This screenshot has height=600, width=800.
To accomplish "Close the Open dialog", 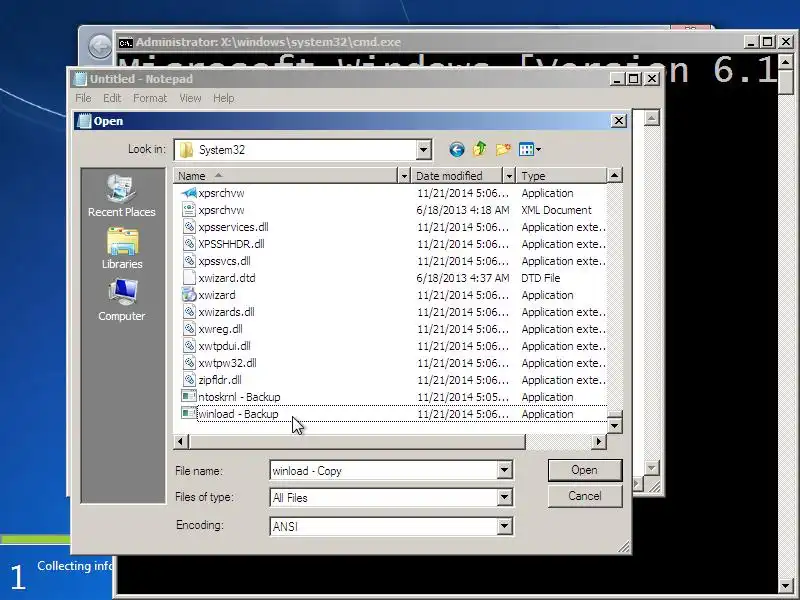I will (x=618, y=121).
